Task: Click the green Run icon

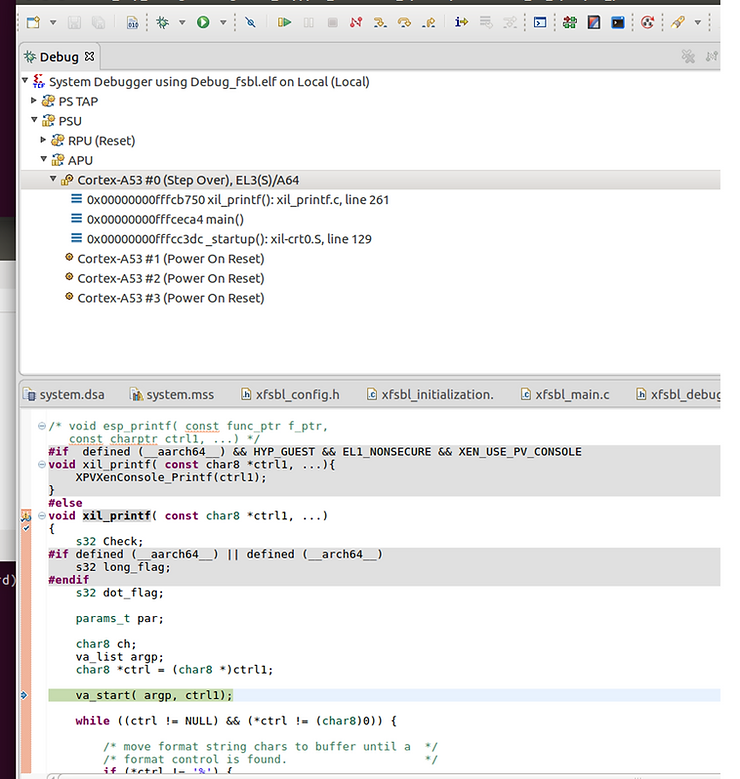Action: pyautogui.click(x=203, y=22)
